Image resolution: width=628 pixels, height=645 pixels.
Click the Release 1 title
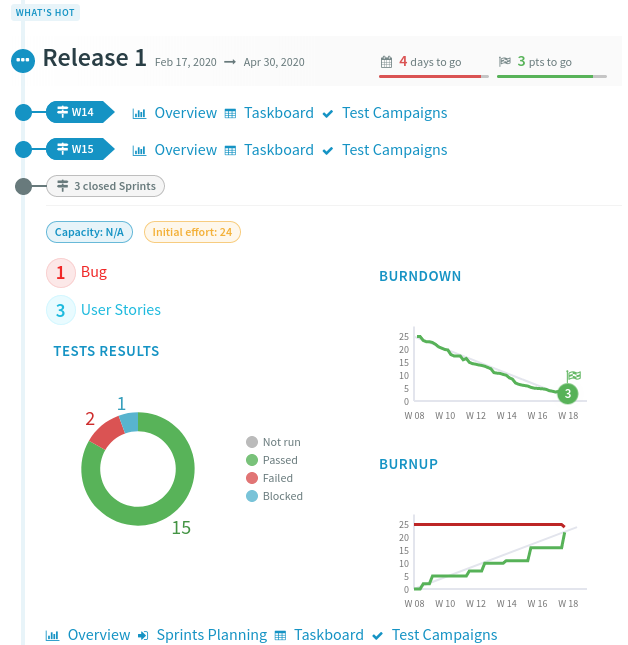point(95,58)
